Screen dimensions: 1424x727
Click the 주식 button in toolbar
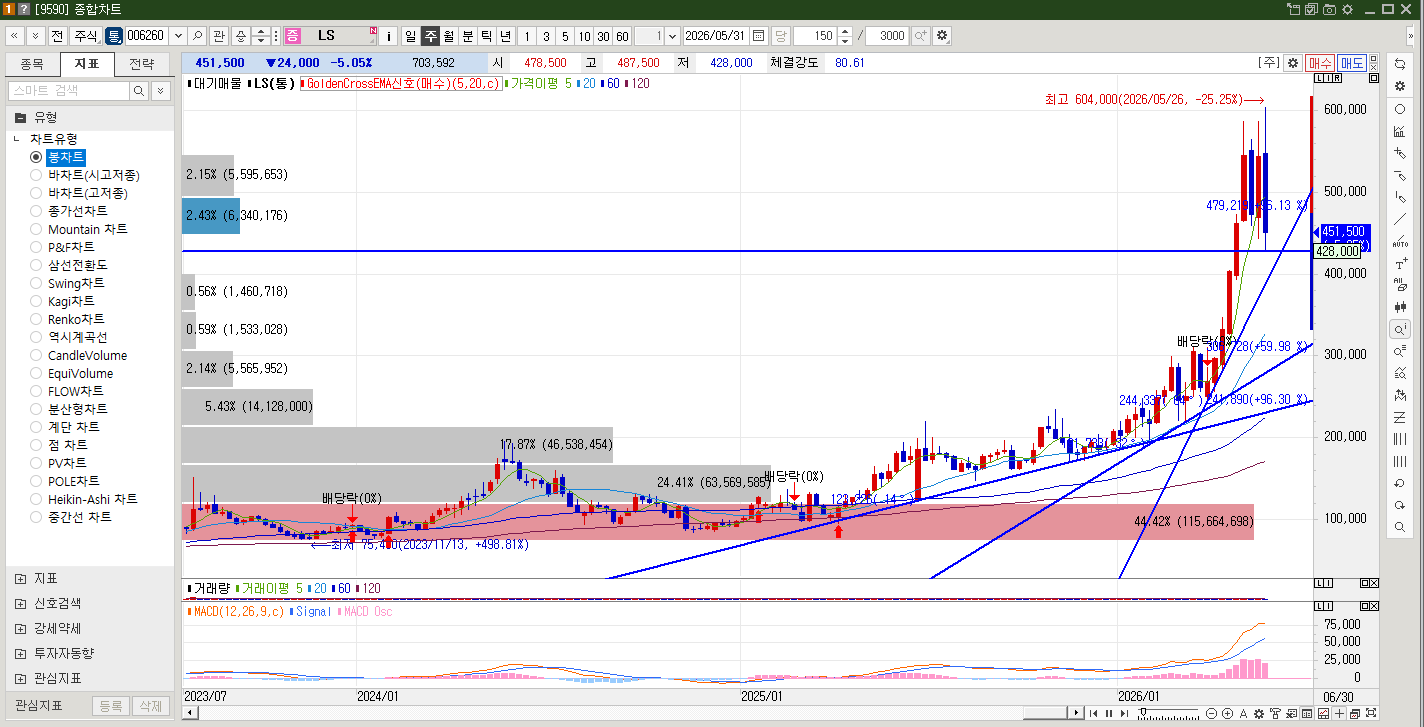(85, 36)
